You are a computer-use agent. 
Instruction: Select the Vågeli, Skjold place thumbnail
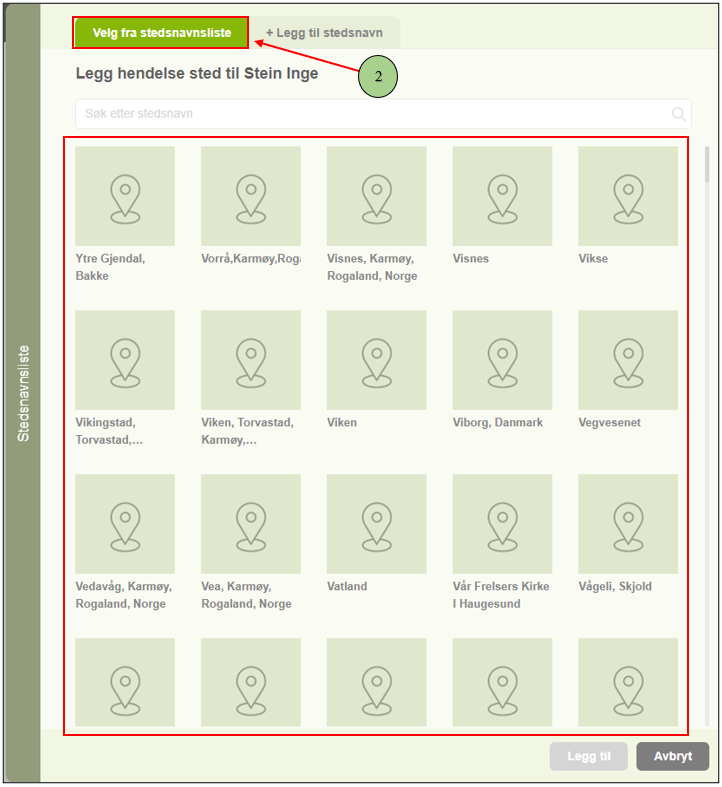point(628,524)
